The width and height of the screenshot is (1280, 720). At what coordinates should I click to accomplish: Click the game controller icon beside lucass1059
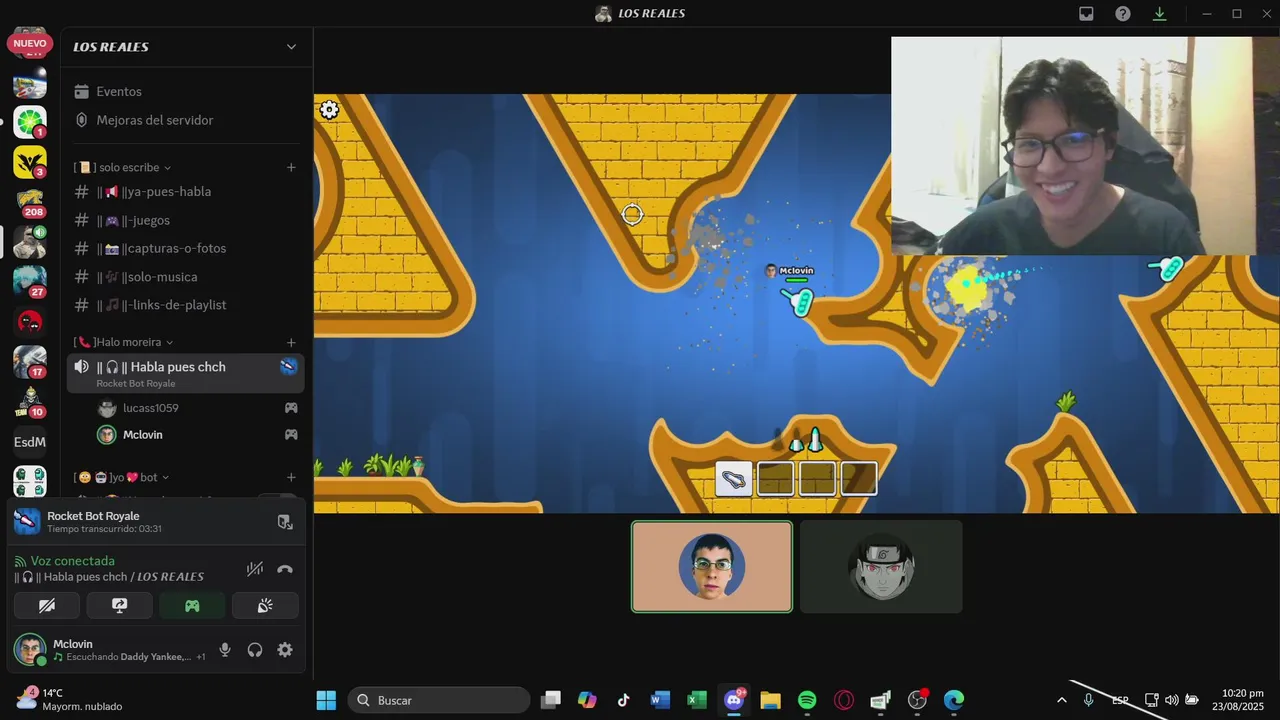point(291,408)
